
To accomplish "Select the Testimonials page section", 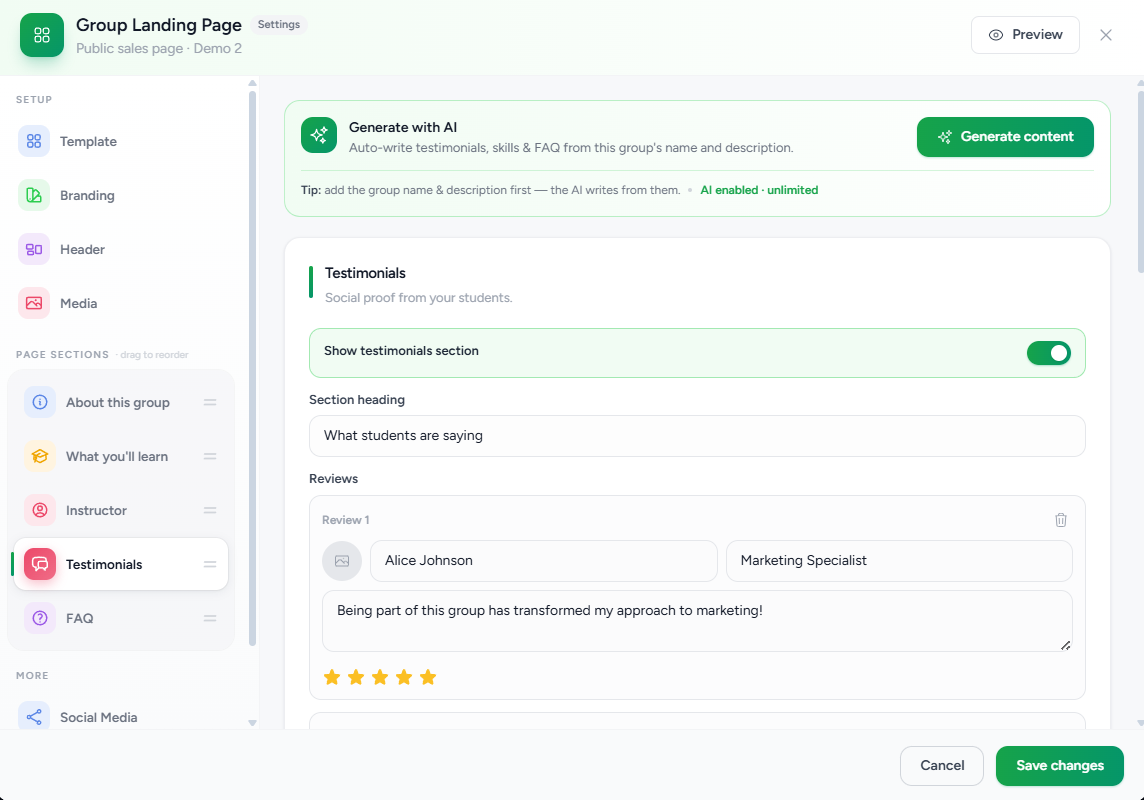I will (x=121, y=564).
